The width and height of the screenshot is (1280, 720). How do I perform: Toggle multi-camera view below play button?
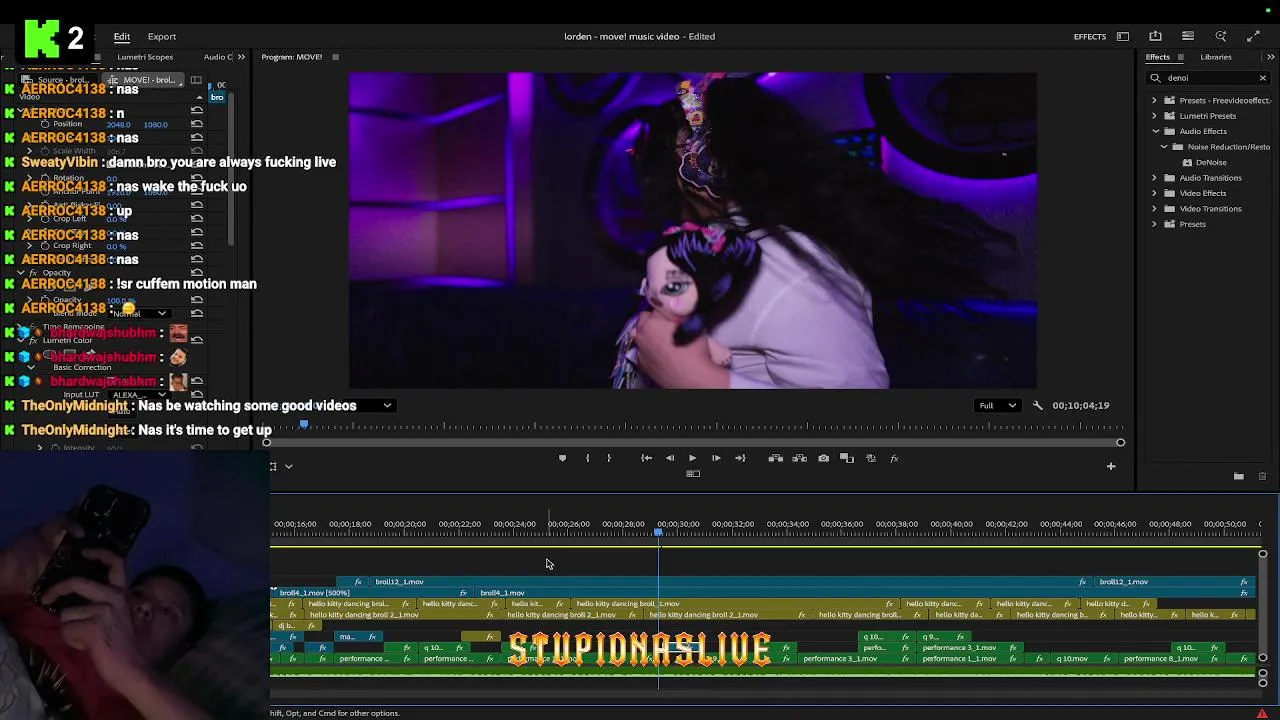(x=692, y=474)
